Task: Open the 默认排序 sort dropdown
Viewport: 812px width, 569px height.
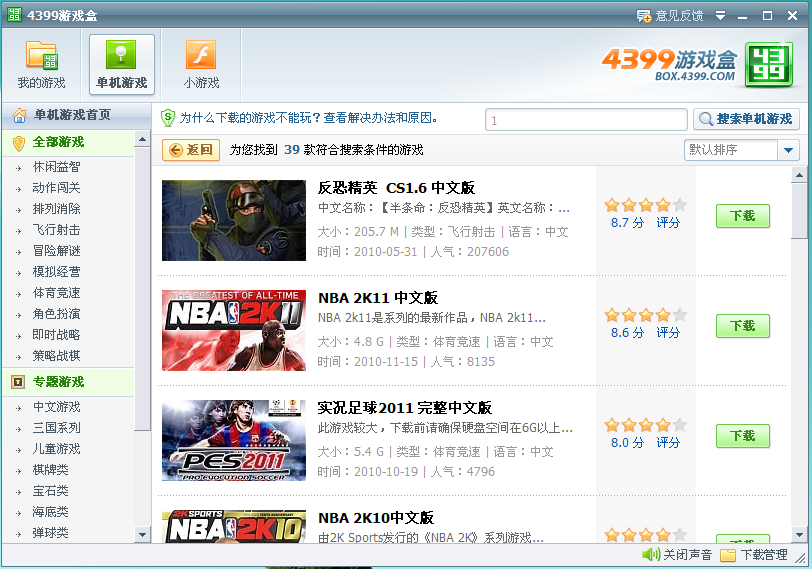Action: coord(742,150)
